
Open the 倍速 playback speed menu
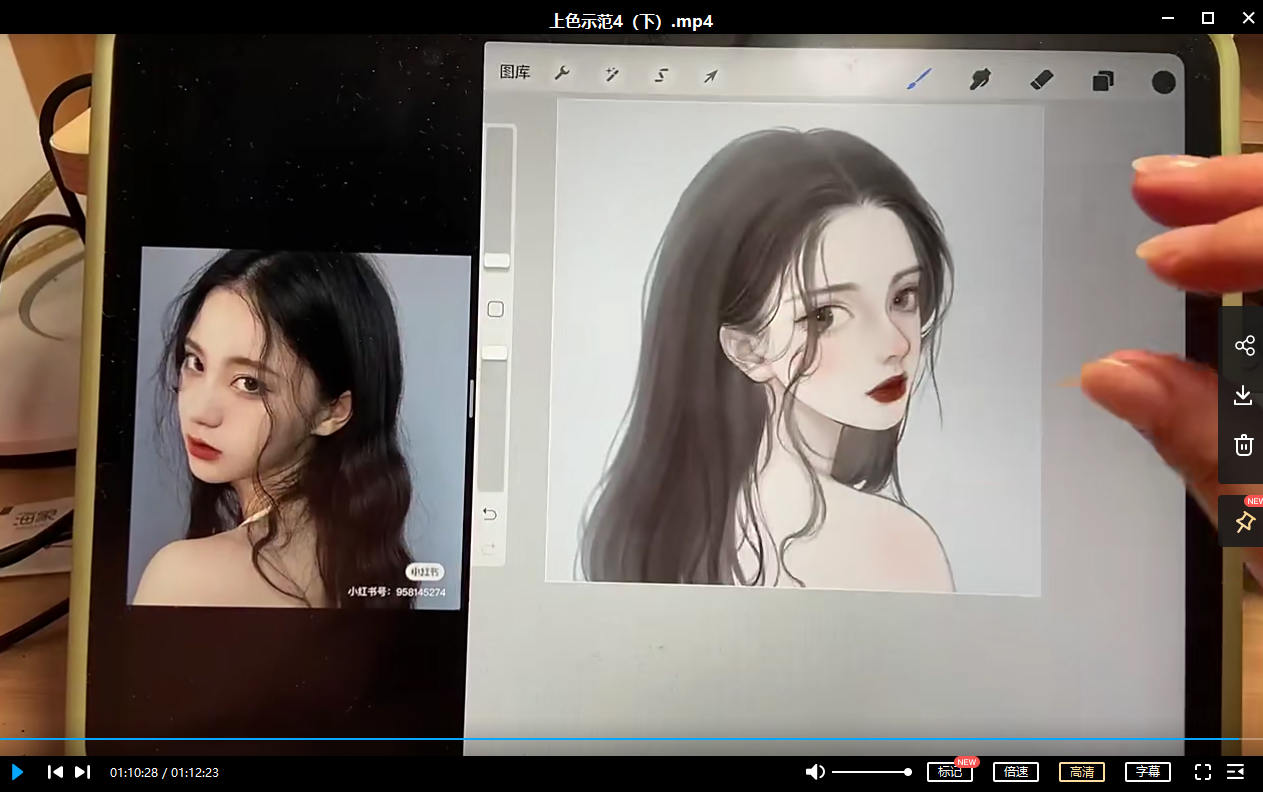click(1016, 772)
